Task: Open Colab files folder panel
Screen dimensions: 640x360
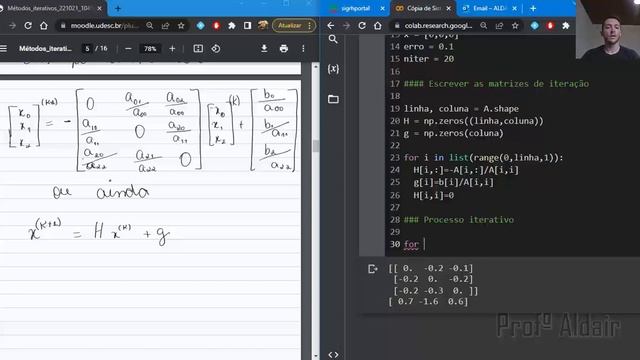Action: coord(333,99)
